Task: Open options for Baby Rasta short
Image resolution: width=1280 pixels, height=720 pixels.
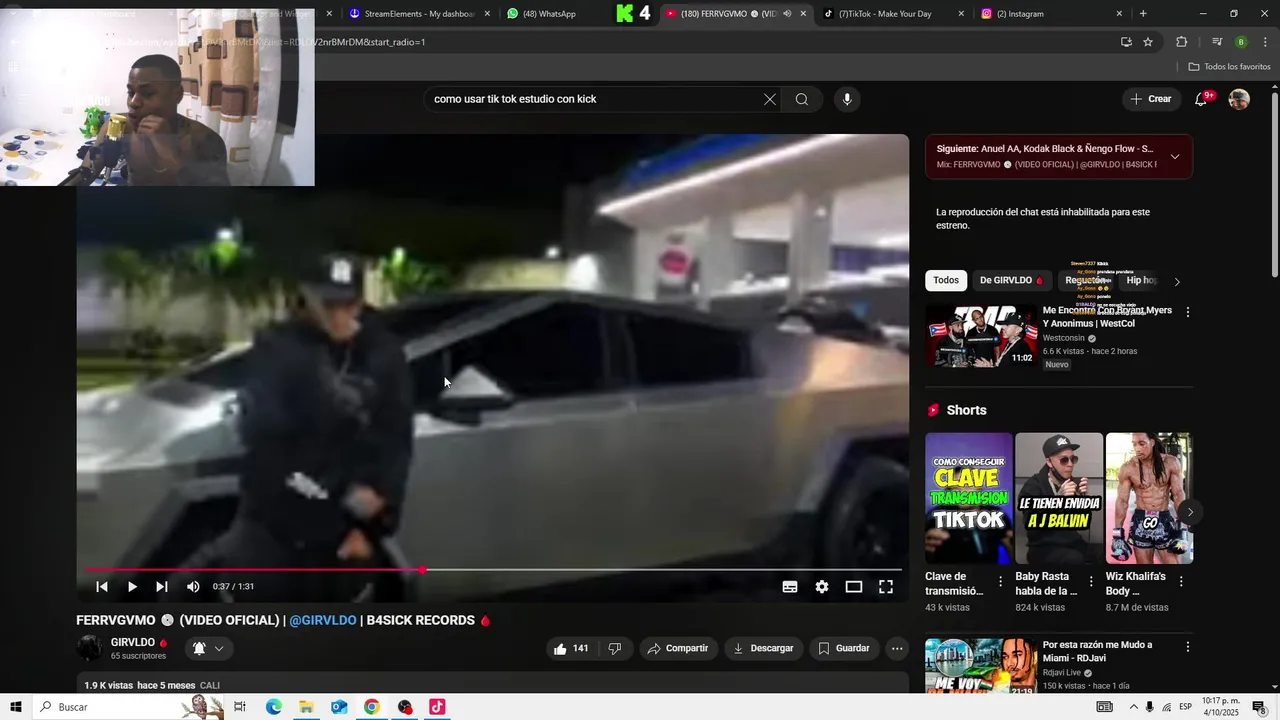Action: [x=1091, y=581]
